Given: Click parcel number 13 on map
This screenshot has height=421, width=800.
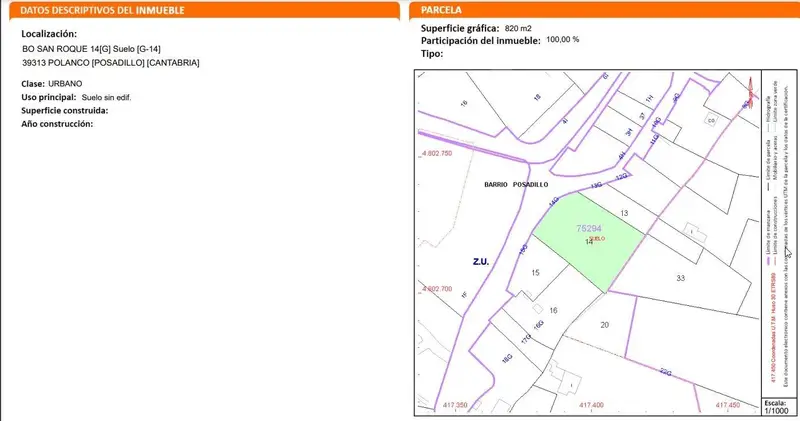Looking at the screenshot, I should point(624,213).
